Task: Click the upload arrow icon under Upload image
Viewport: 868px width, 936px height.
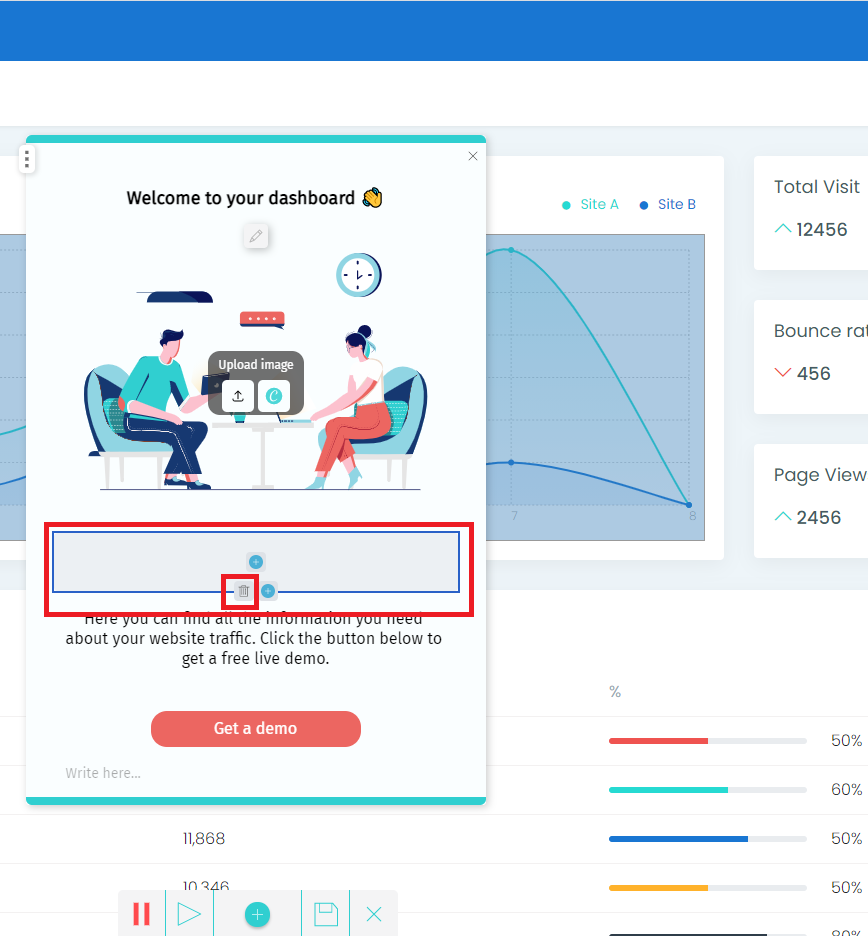Action: coord(237,396)
